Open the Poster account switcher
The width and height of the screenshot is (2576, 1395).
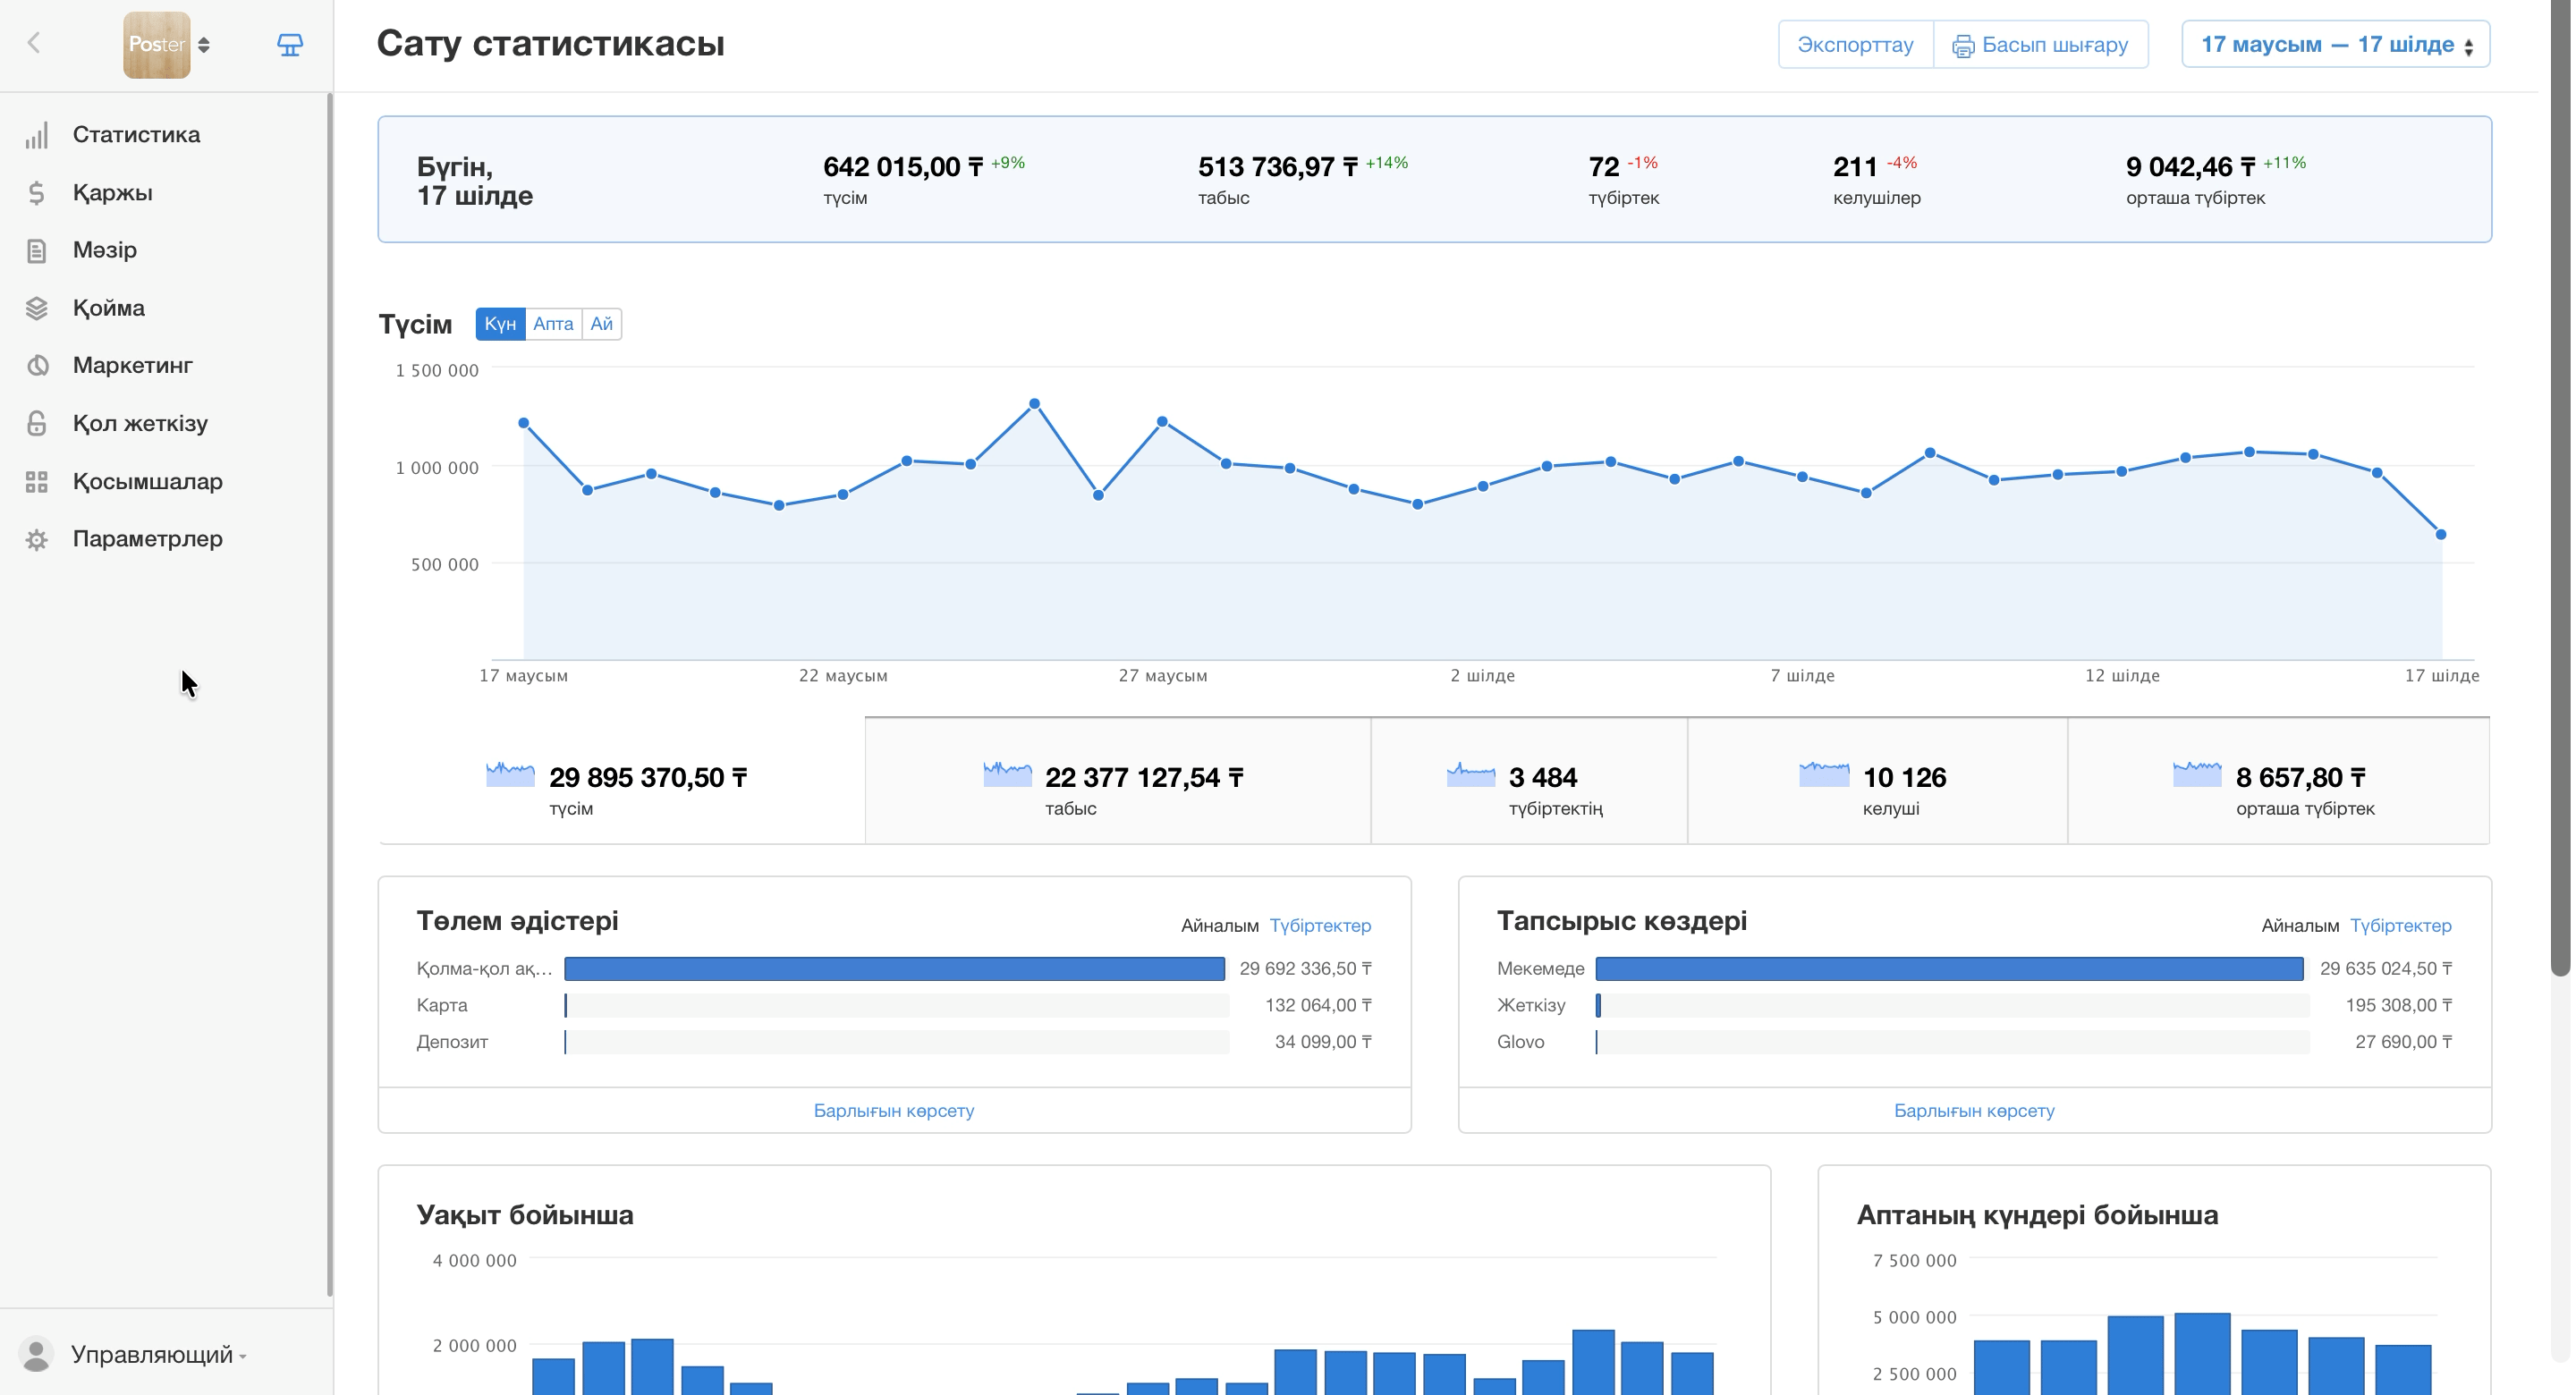point(167,45)
